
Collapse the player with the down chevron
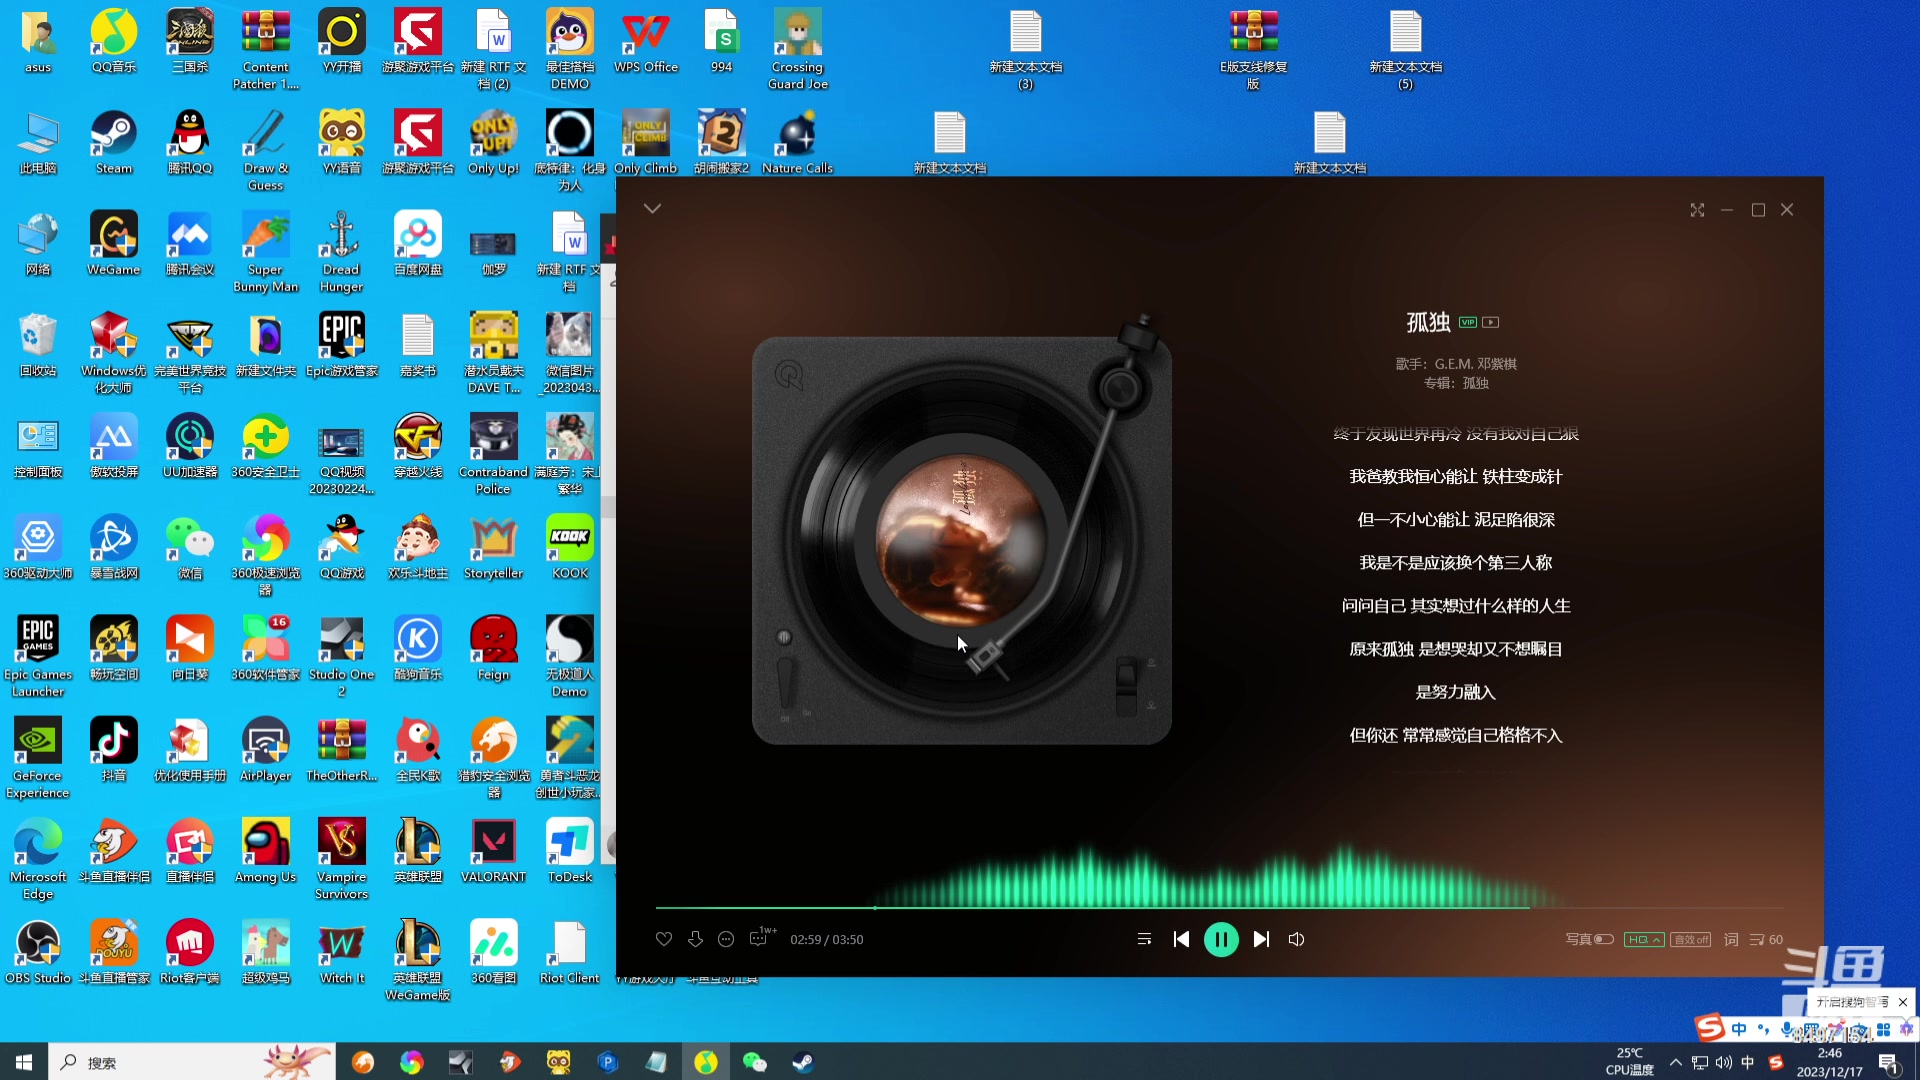[652, 208]
